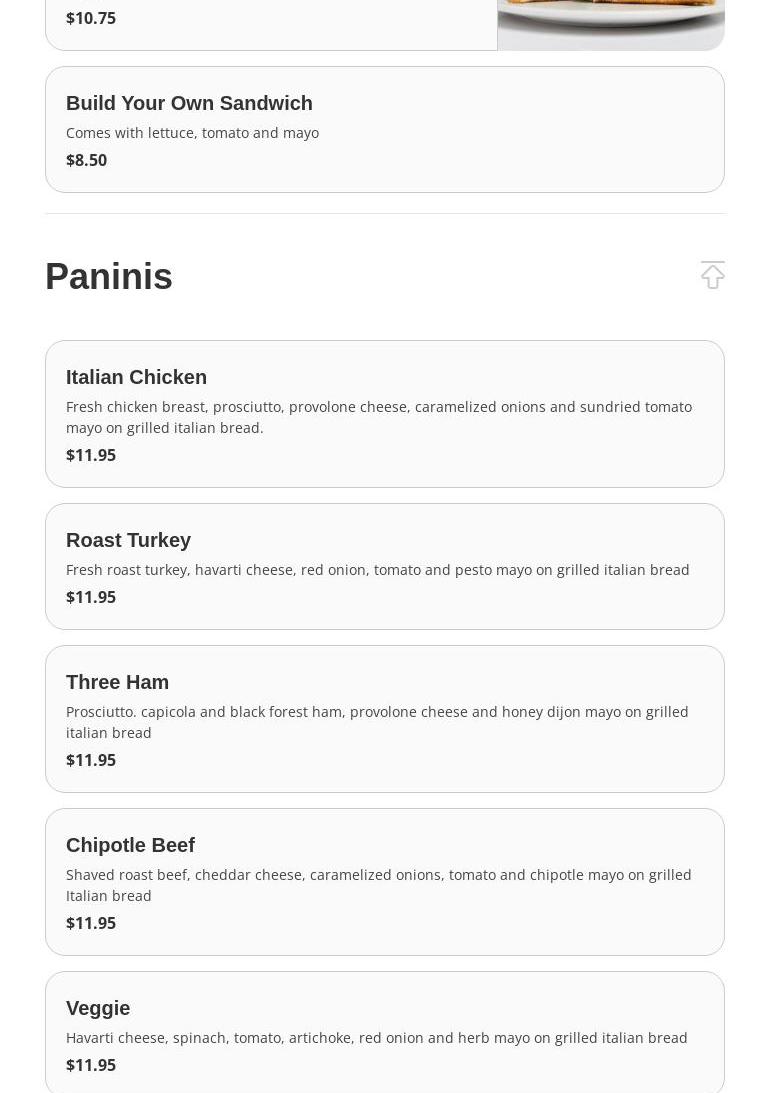Click the Italian Chicken $11.95 price
The height and width of the screenshot is (1093, 770).
91,455
